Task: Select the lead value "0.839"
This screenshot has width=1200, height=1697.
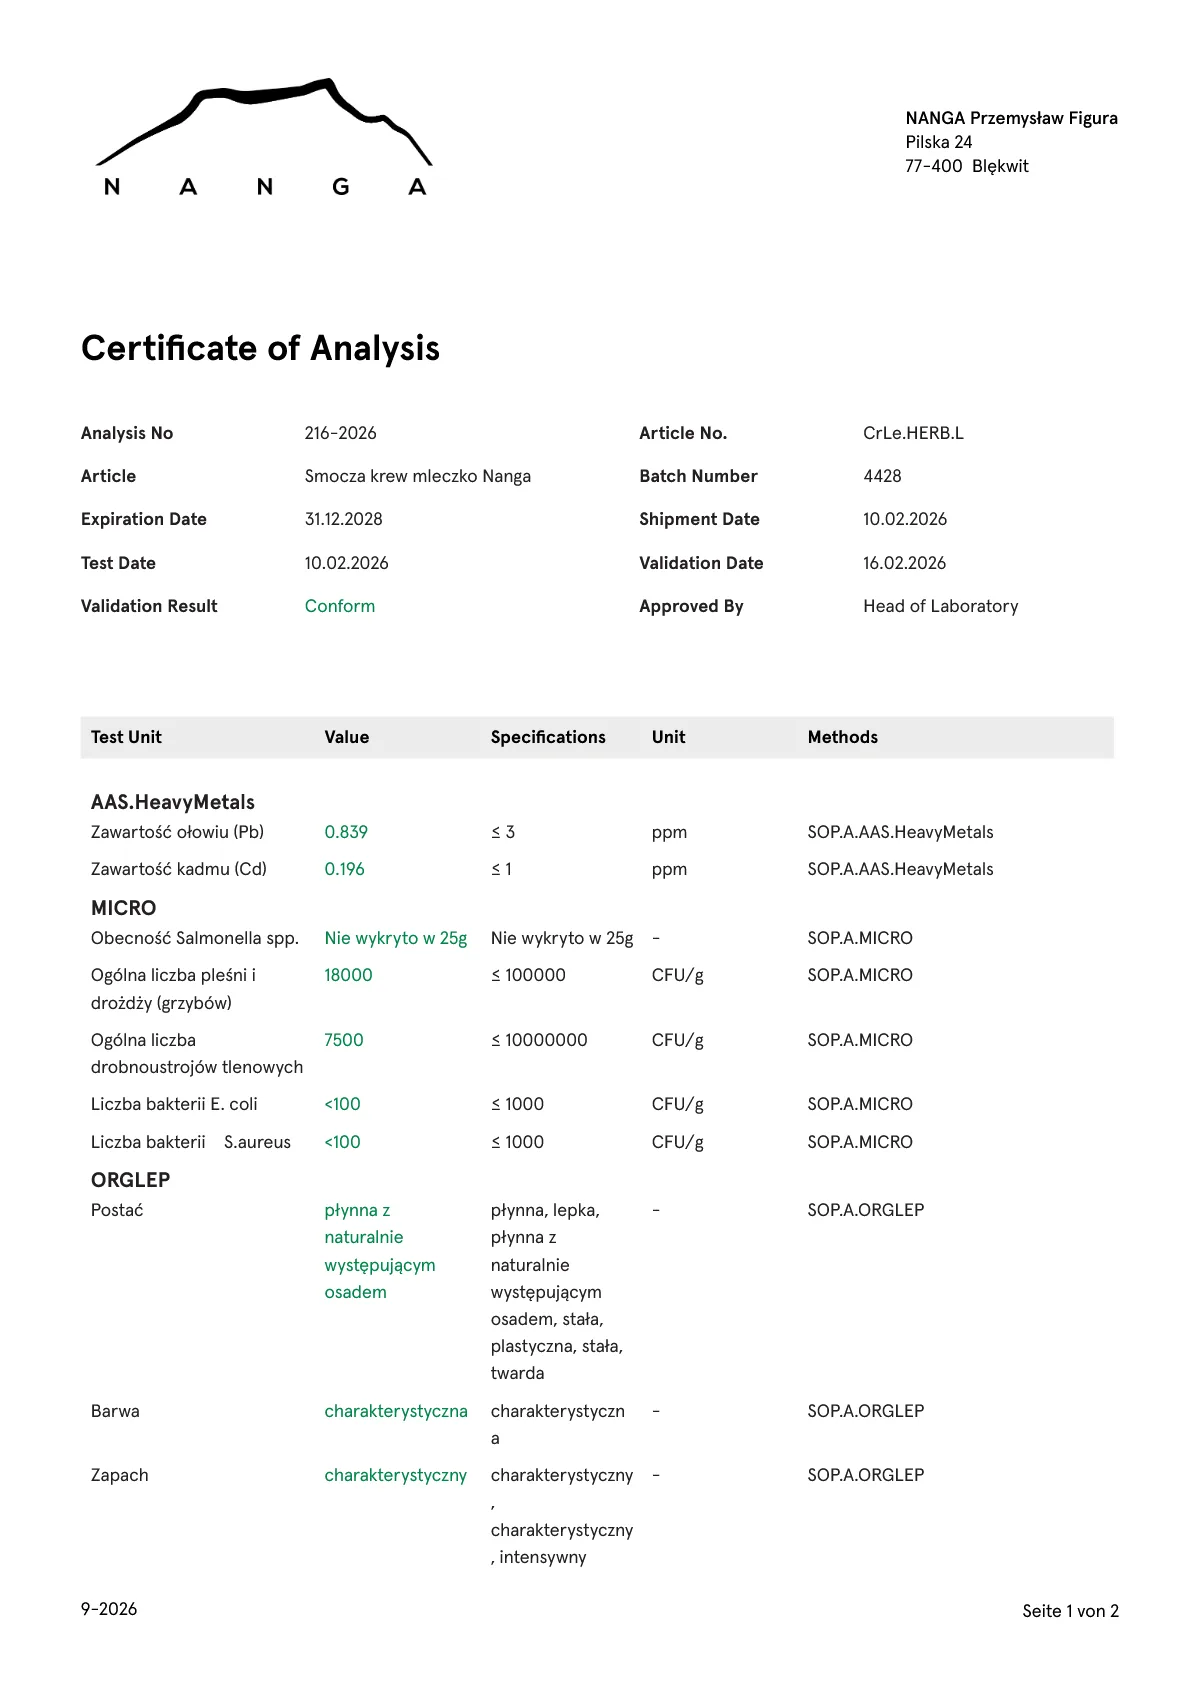Action: [x=346, y=832]
